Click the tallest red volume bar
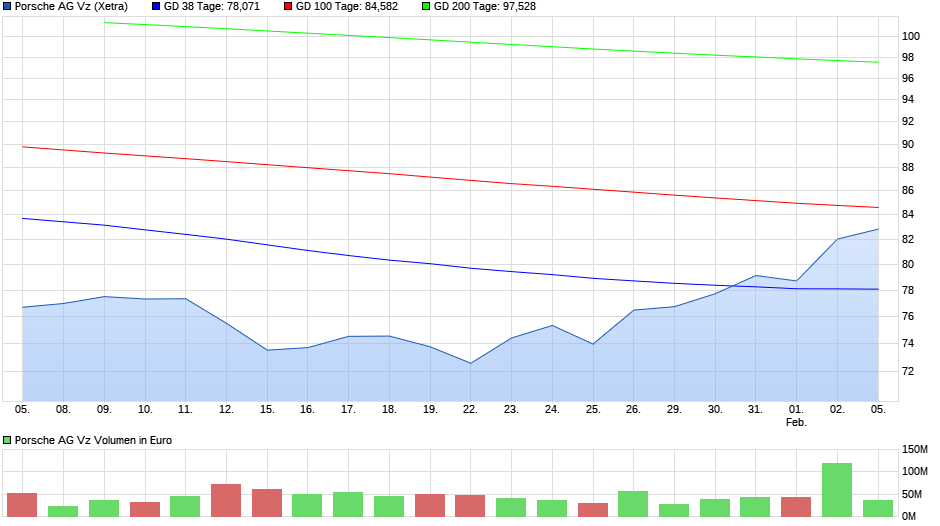 (226, 500)
